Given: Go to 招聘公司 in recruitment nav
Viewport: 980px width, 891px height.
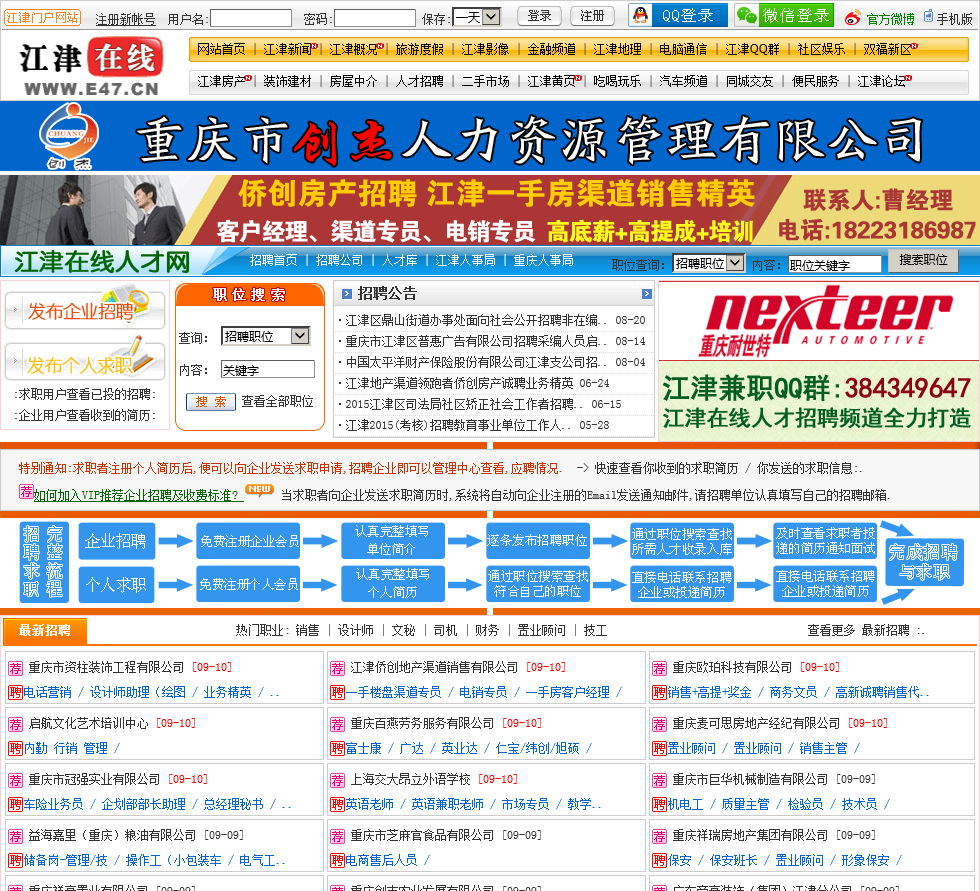Looking at the screenshot, I should point(339,260).
